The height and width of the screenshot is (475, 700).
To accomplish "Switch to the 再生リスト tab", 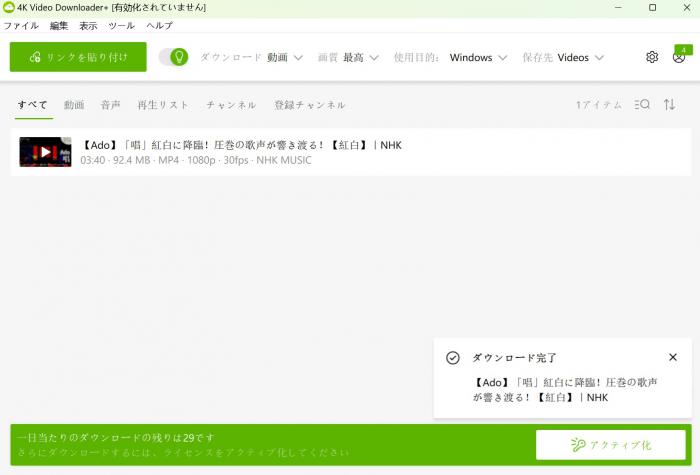I will pos(163,105).
